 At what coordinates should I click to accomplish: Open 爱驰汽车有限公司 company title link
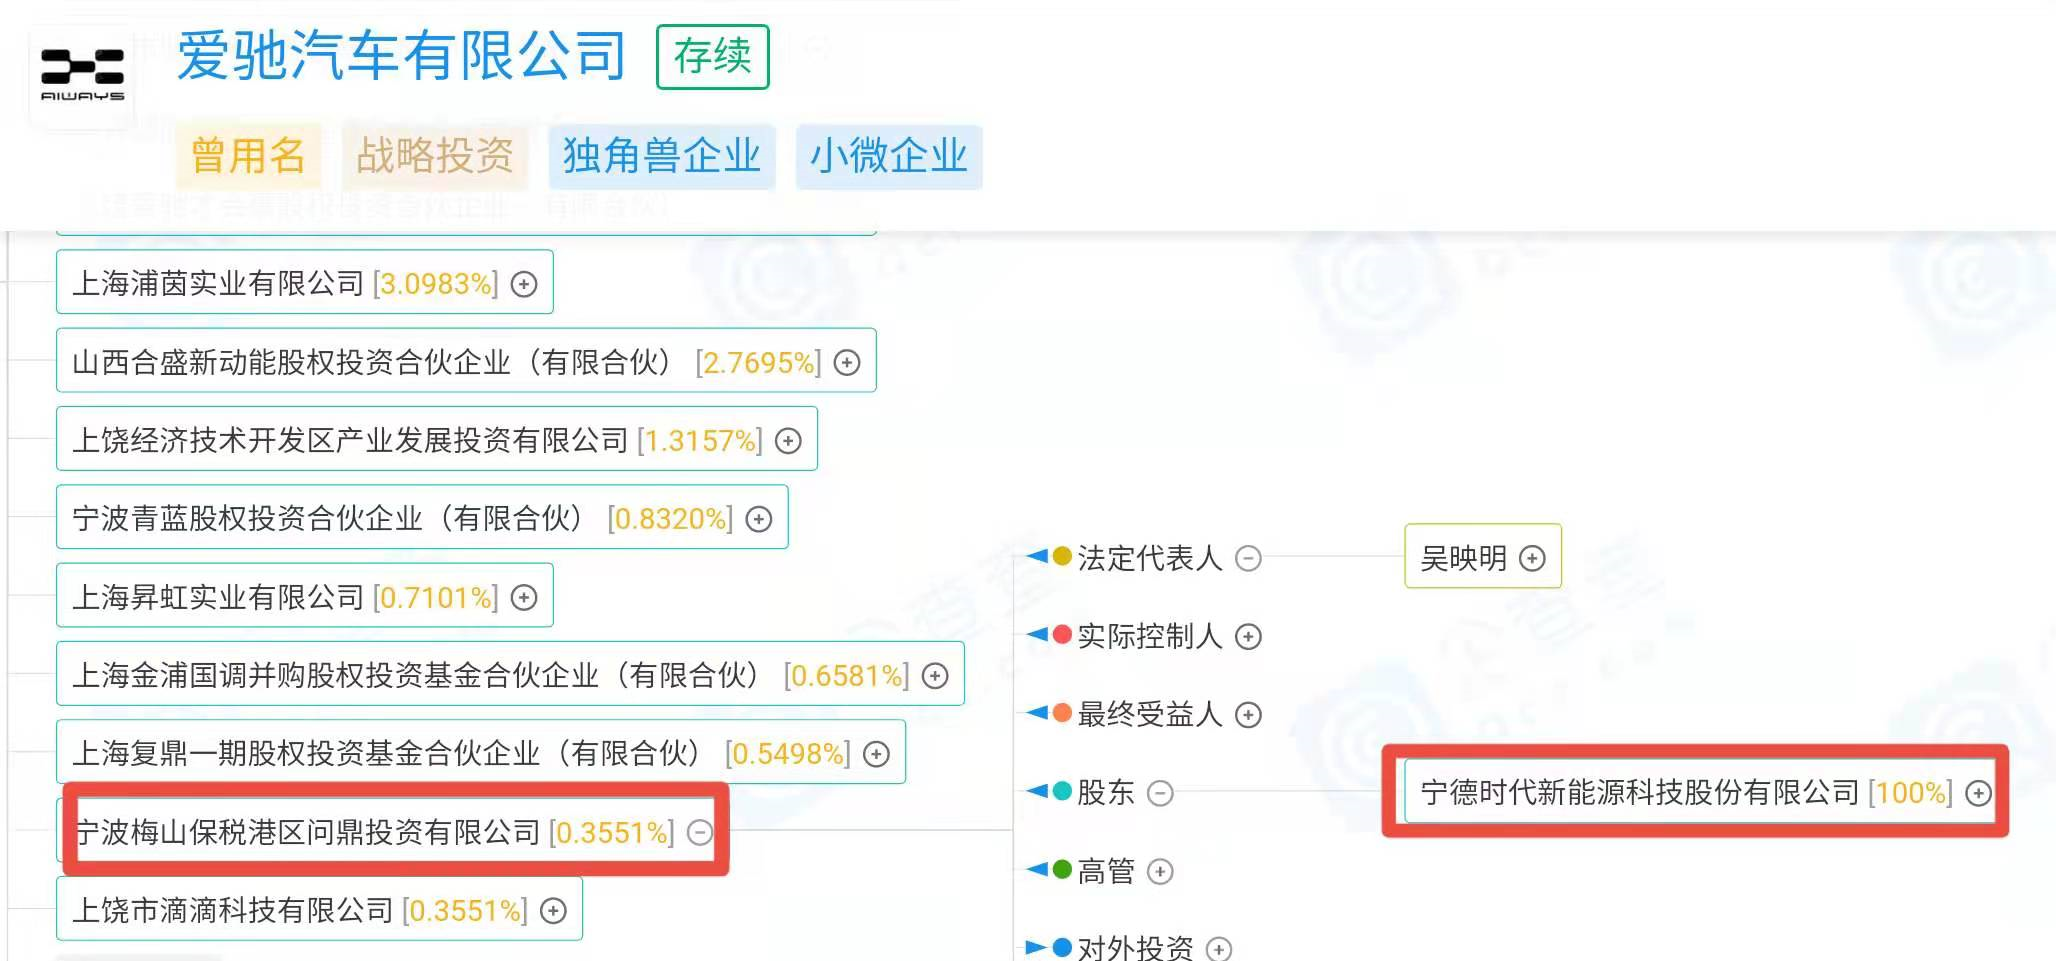pos(402,55)
